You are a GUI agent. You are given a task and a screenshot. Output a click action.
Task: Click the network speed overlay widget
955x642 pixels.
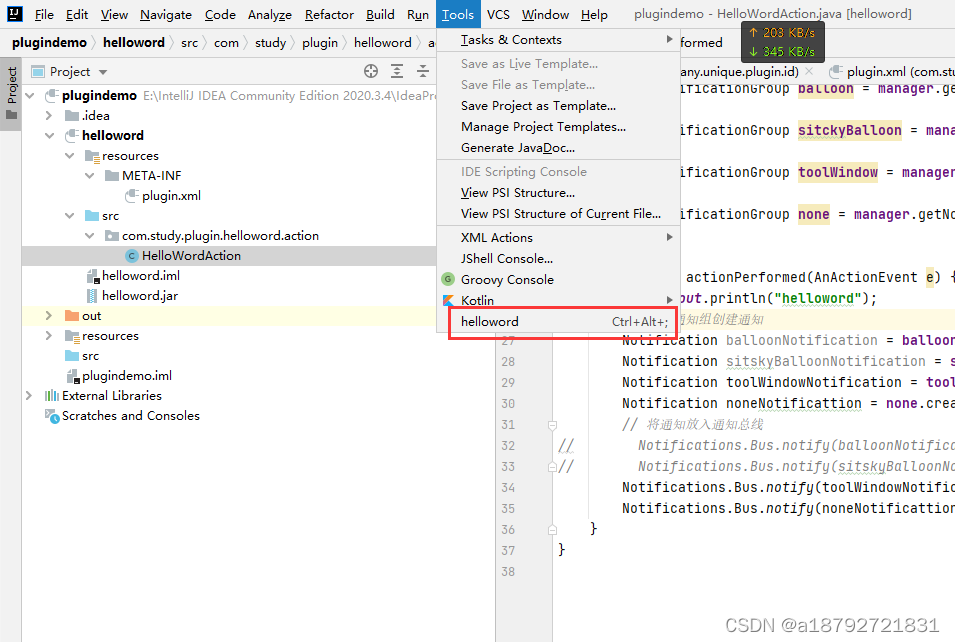(x=783, y=42)
